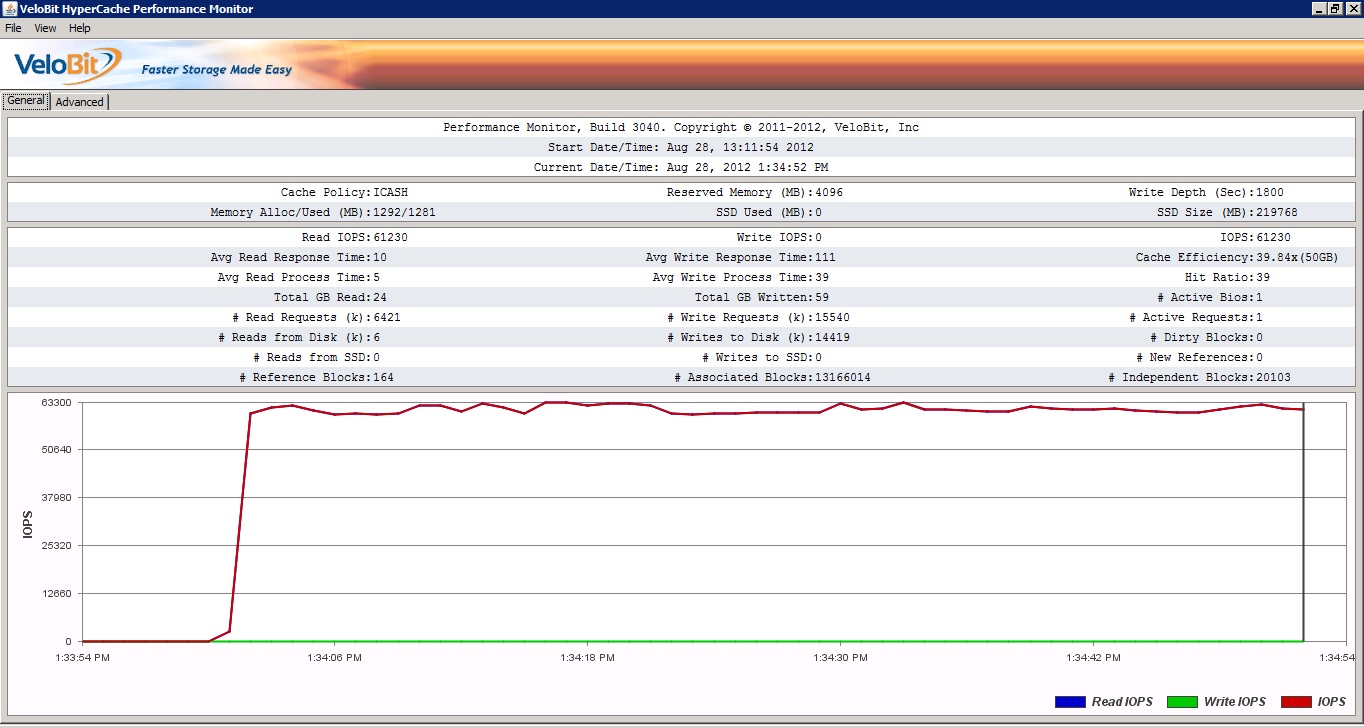
Task: Click the blue Read IOPS legend swatch
Action: 1070,702
